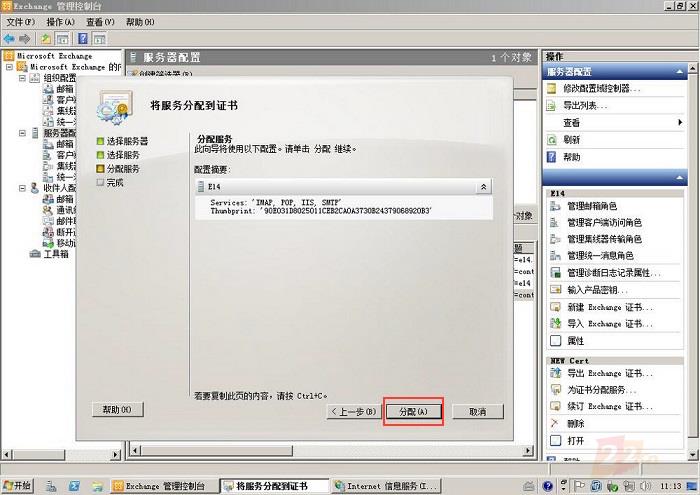
Task: Collapse the 服务器配置 tree node
Action: [x=22, y=133]
